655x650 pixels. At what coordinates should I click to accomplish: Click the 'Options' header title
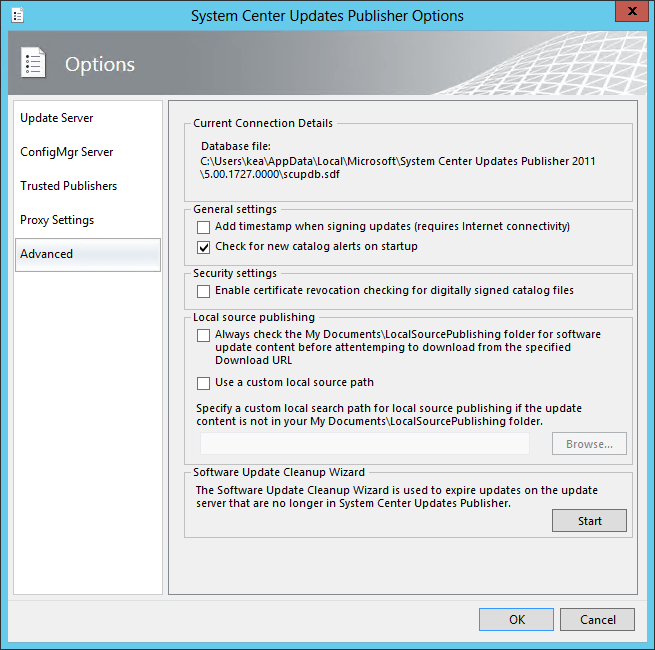(x=100, y=64)
